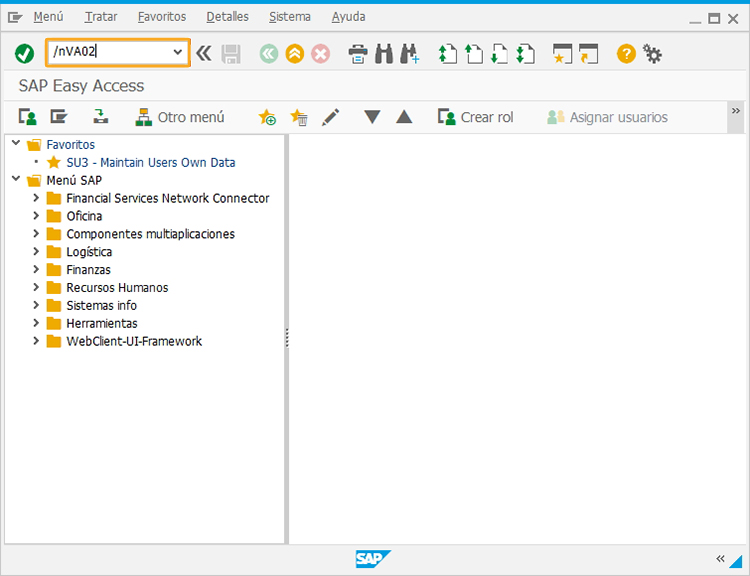Click the window system menu icon
This screenshot has width=750, height=576.
coord(15,18)
